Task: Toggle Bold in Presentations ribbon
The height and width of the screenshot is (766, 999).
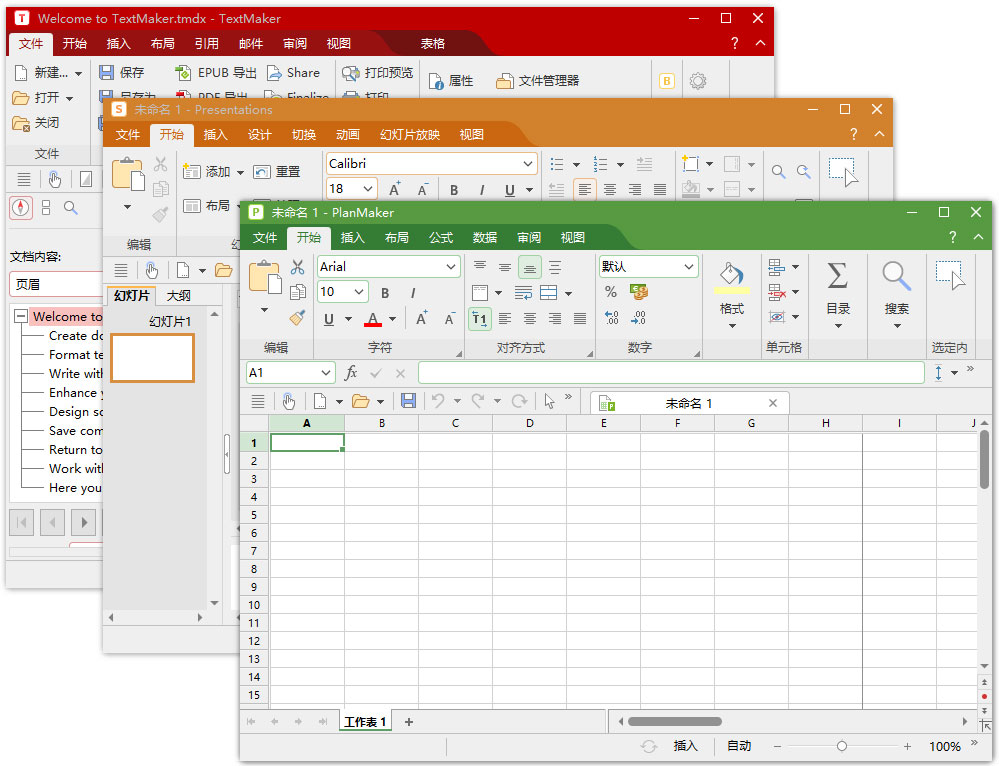Action: [454, 190]
